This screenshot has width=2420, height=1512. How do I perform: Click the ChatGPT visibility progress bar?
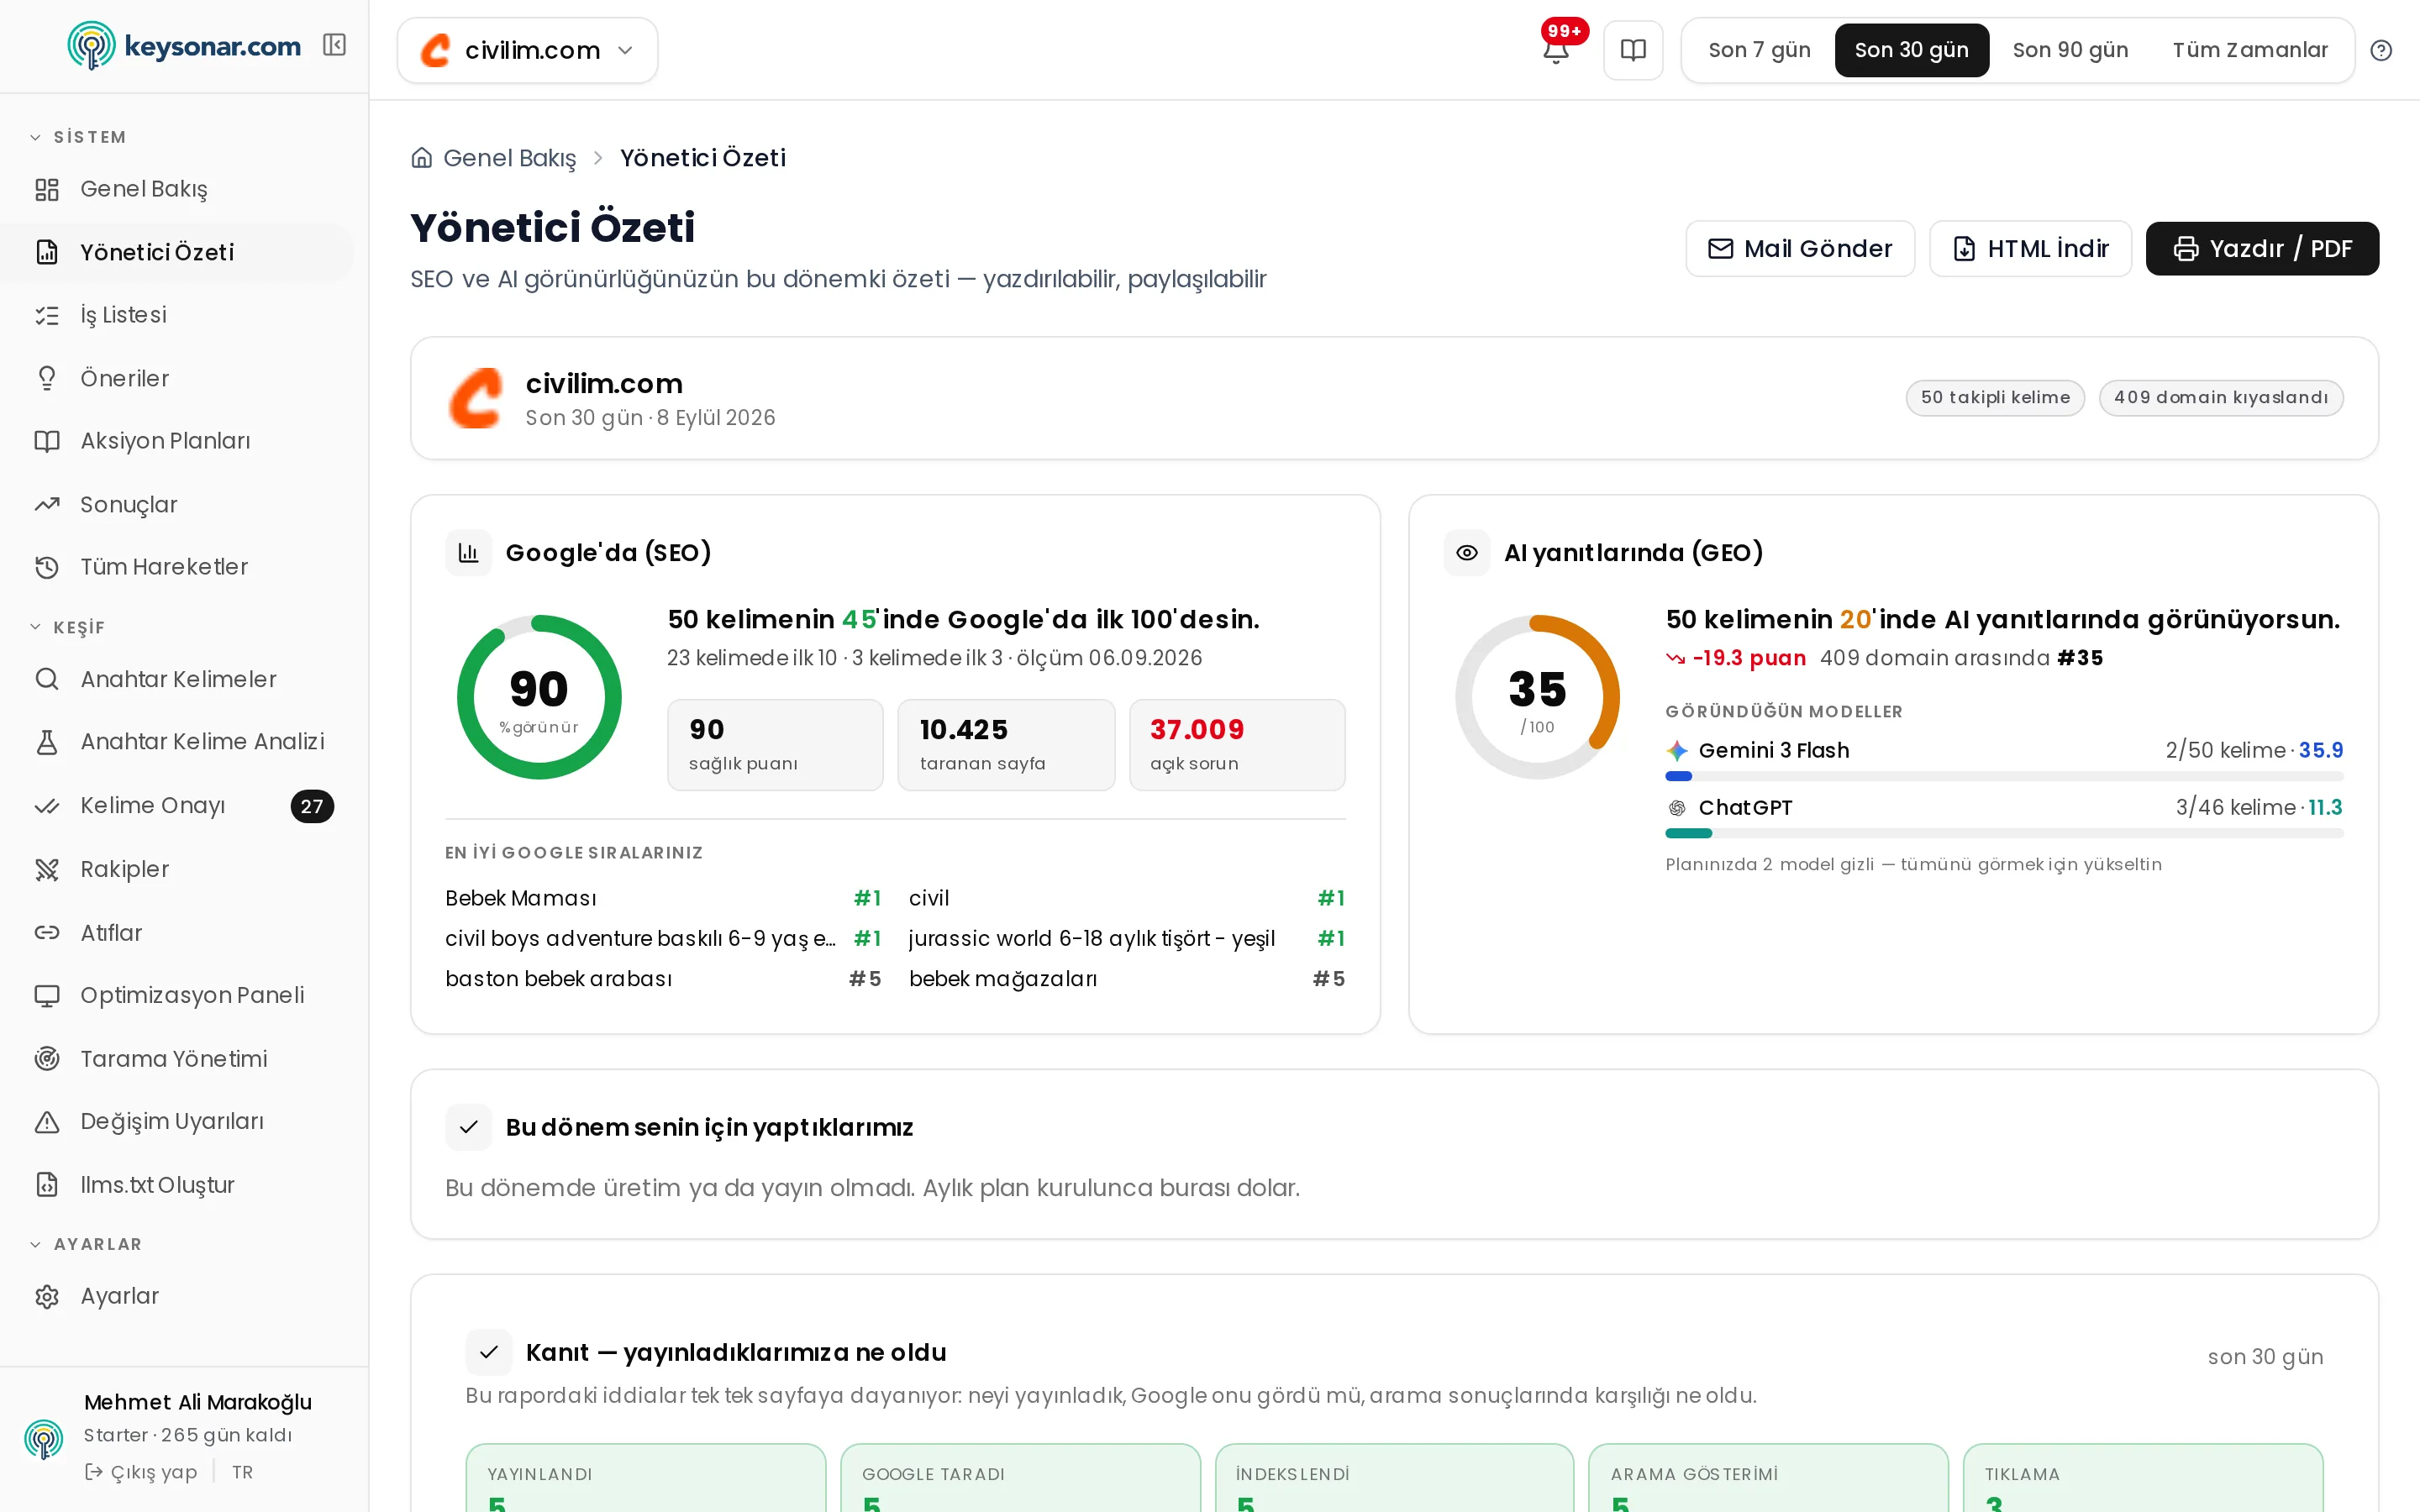pos(2004,833)
